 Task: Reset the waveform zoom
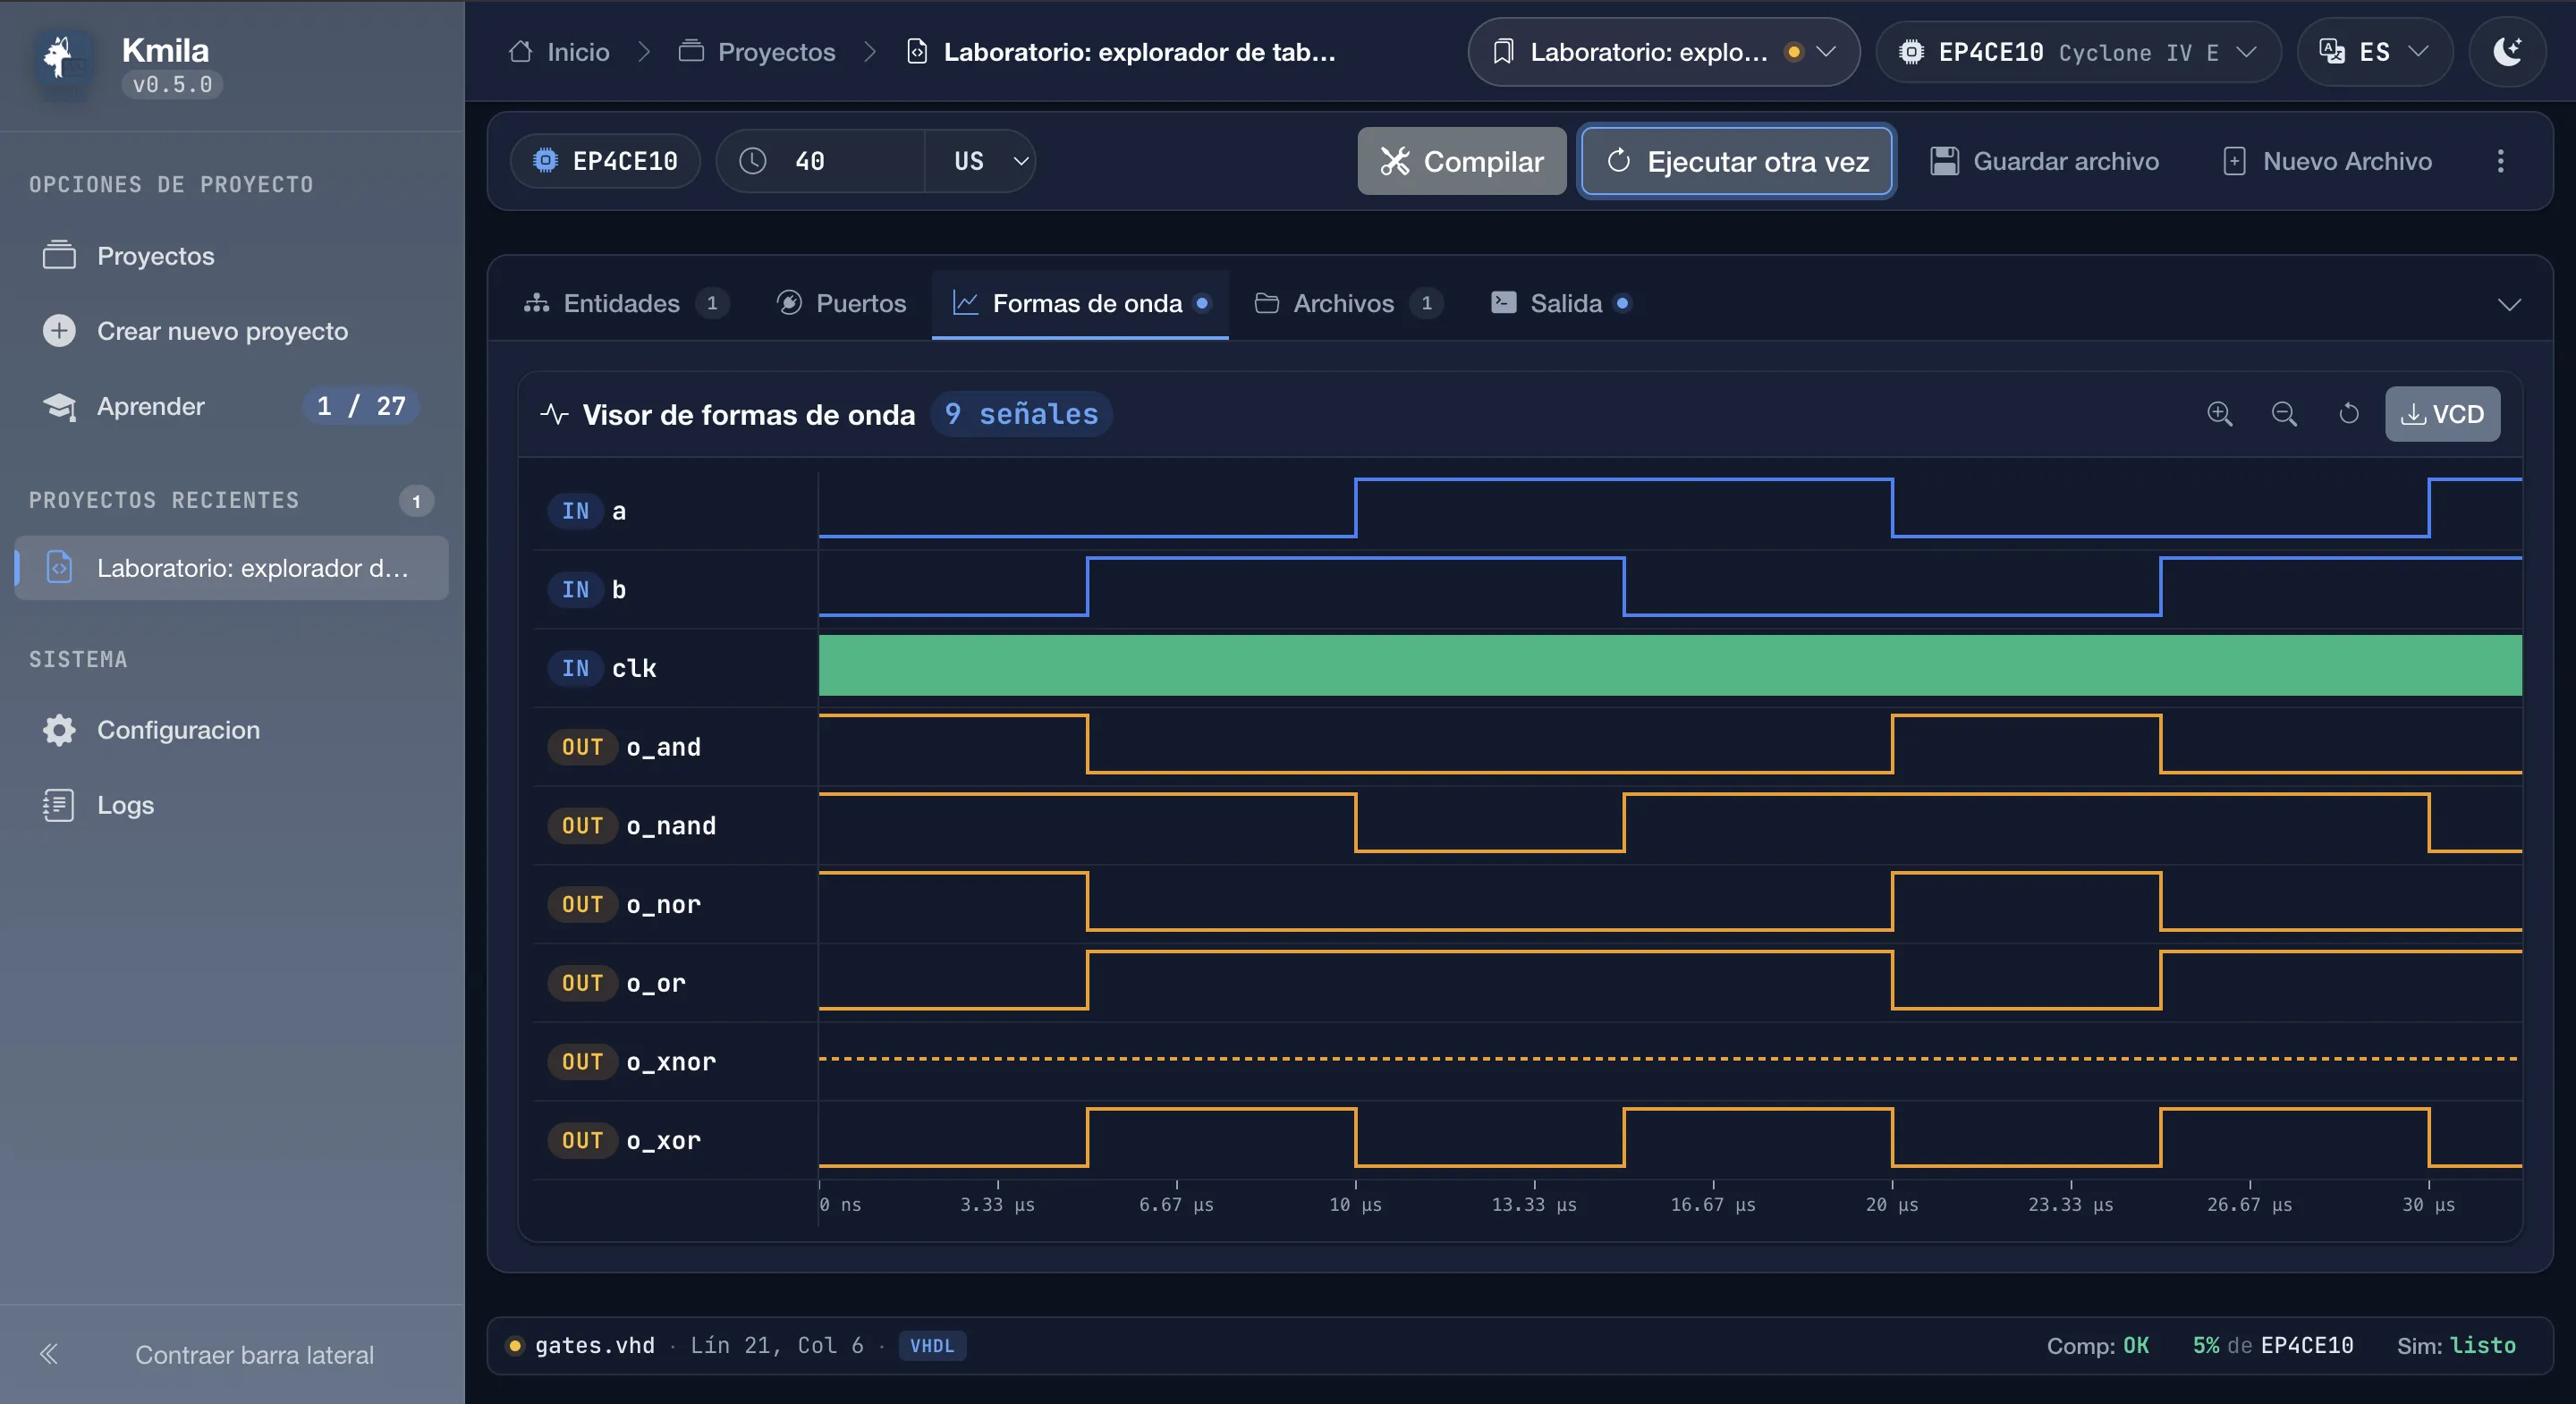pos(2349,414)
